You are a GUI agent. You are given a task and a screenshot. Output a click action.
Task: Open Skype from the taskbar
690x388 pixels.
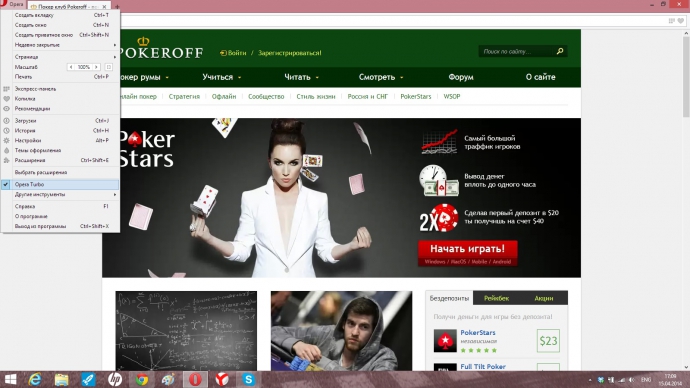point(249,379)
